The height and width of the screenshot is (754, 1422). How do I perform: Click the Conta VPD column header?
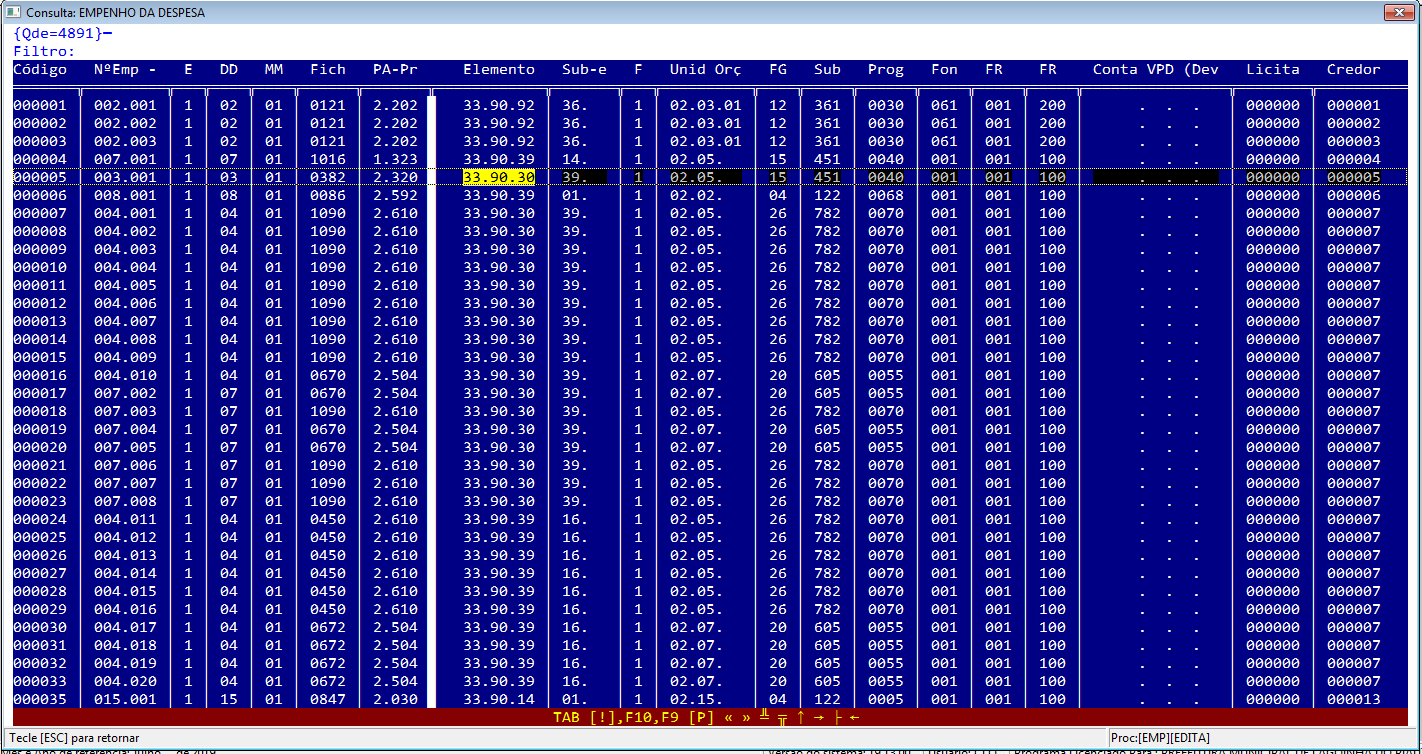pos(1156,70)
